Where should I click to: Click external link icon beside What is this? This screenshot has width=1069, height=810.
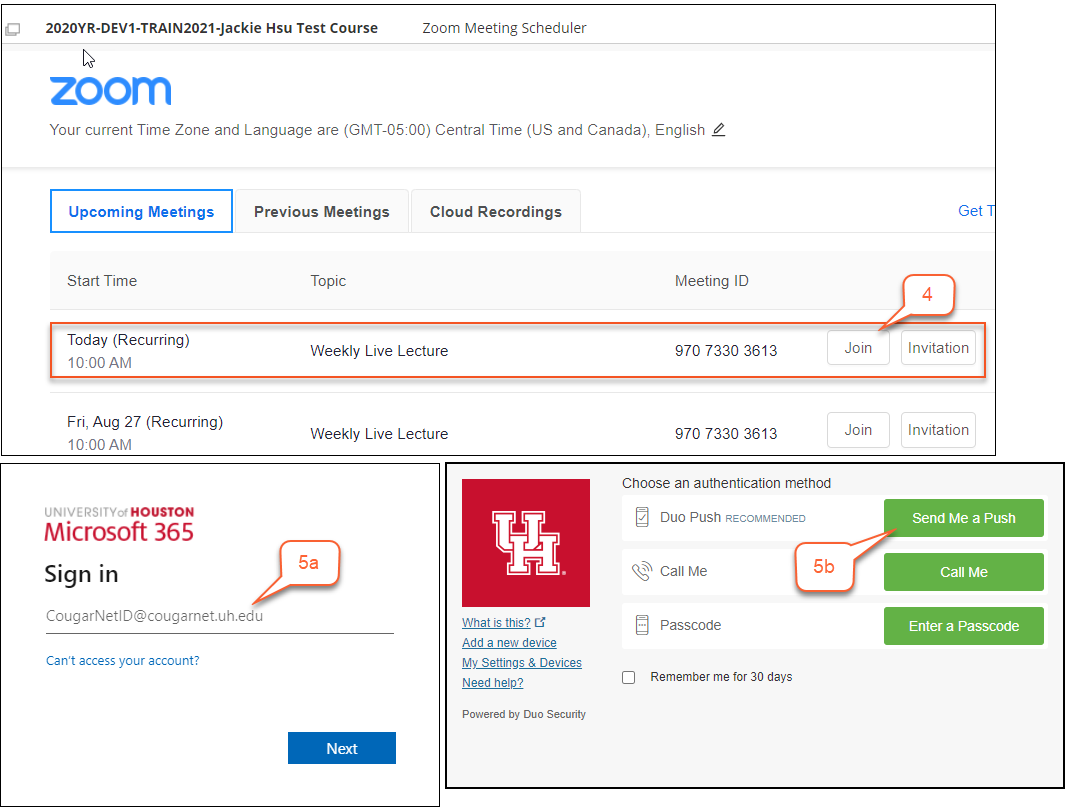(540, 622)
